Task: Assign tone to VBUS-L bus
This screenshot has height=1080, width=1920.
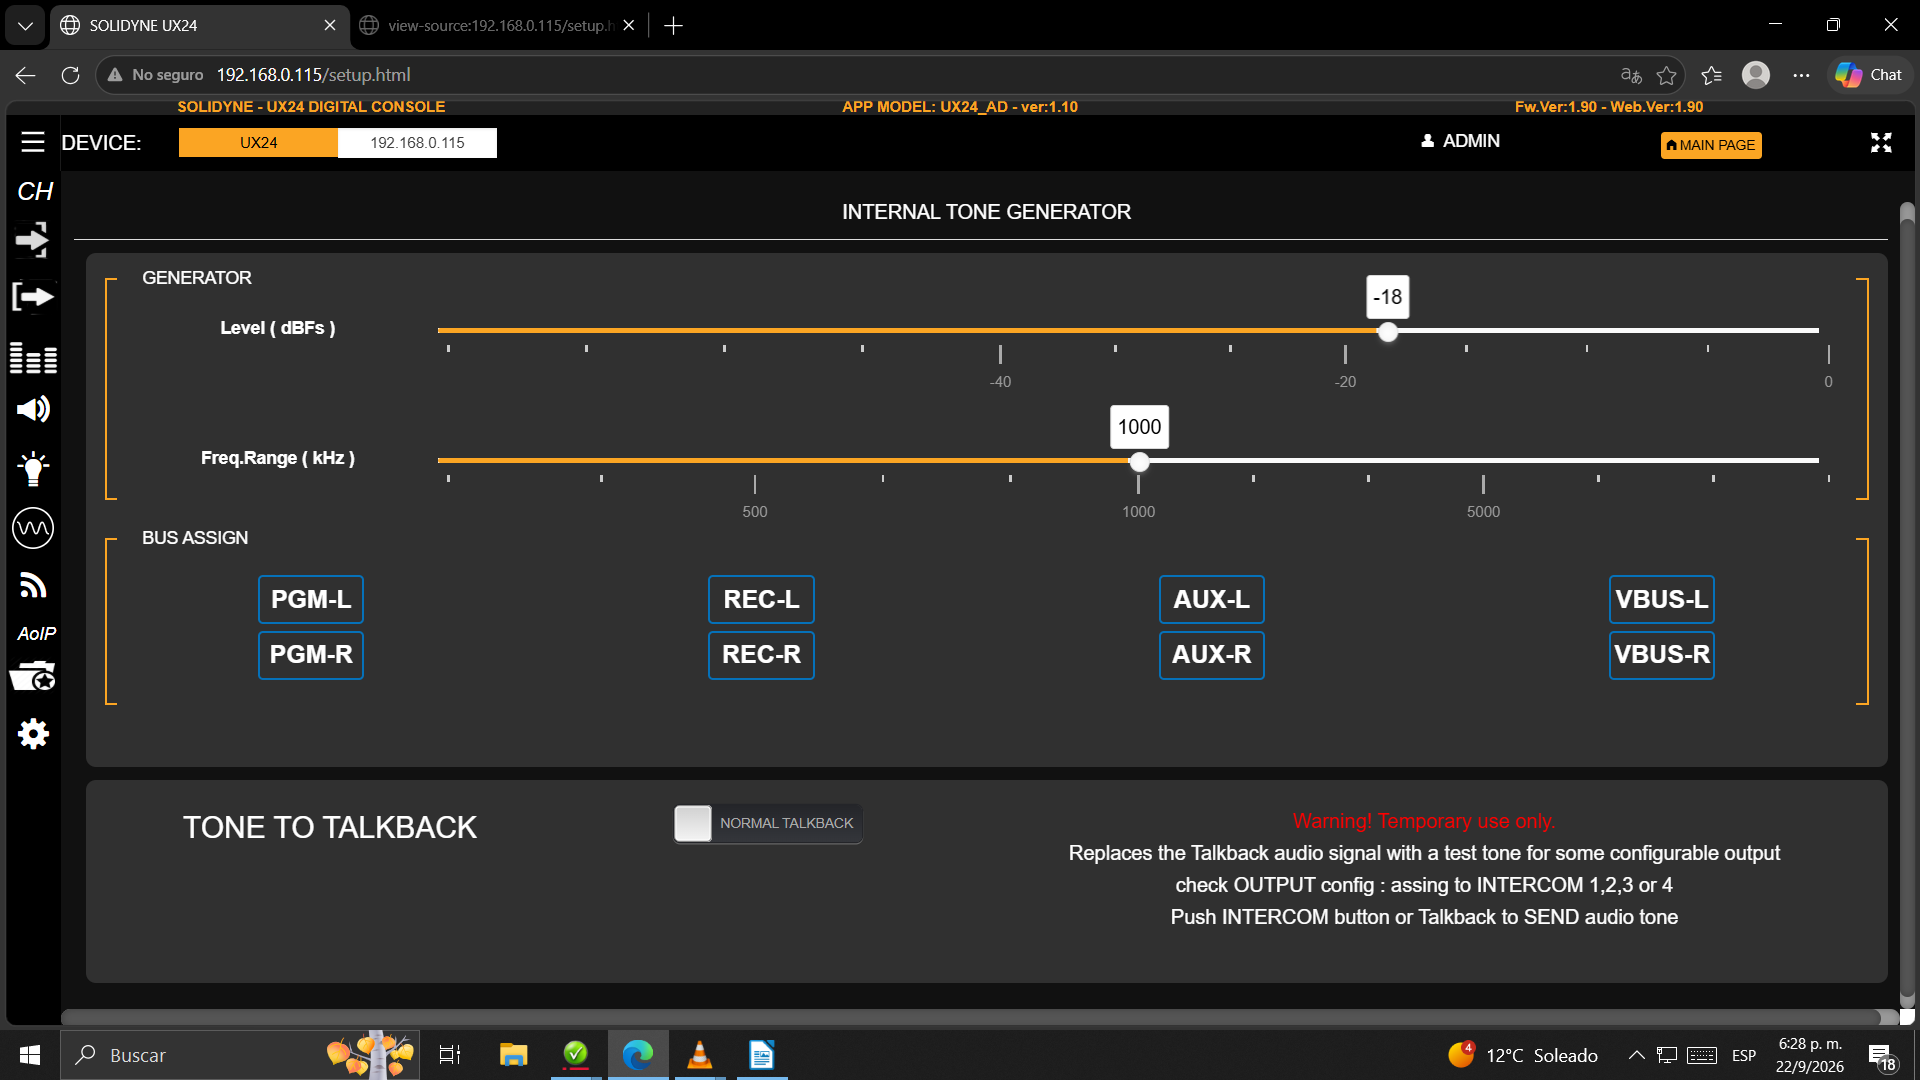Action: [1662, 600]
